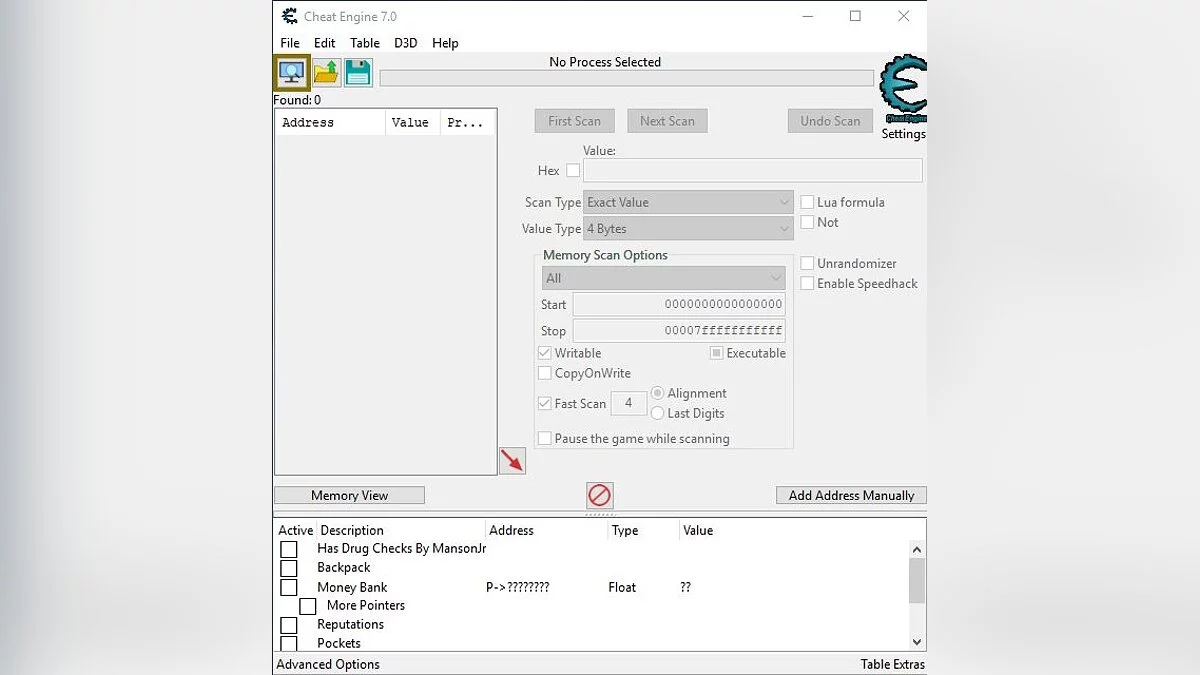The width and height of the screenshot is (1200, 675).
Task: Open the D3D menu
Action: [x=405, y=43]
